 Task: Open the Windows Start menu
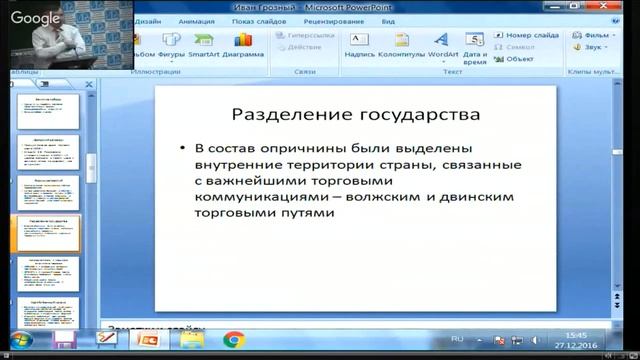(21, 340)
